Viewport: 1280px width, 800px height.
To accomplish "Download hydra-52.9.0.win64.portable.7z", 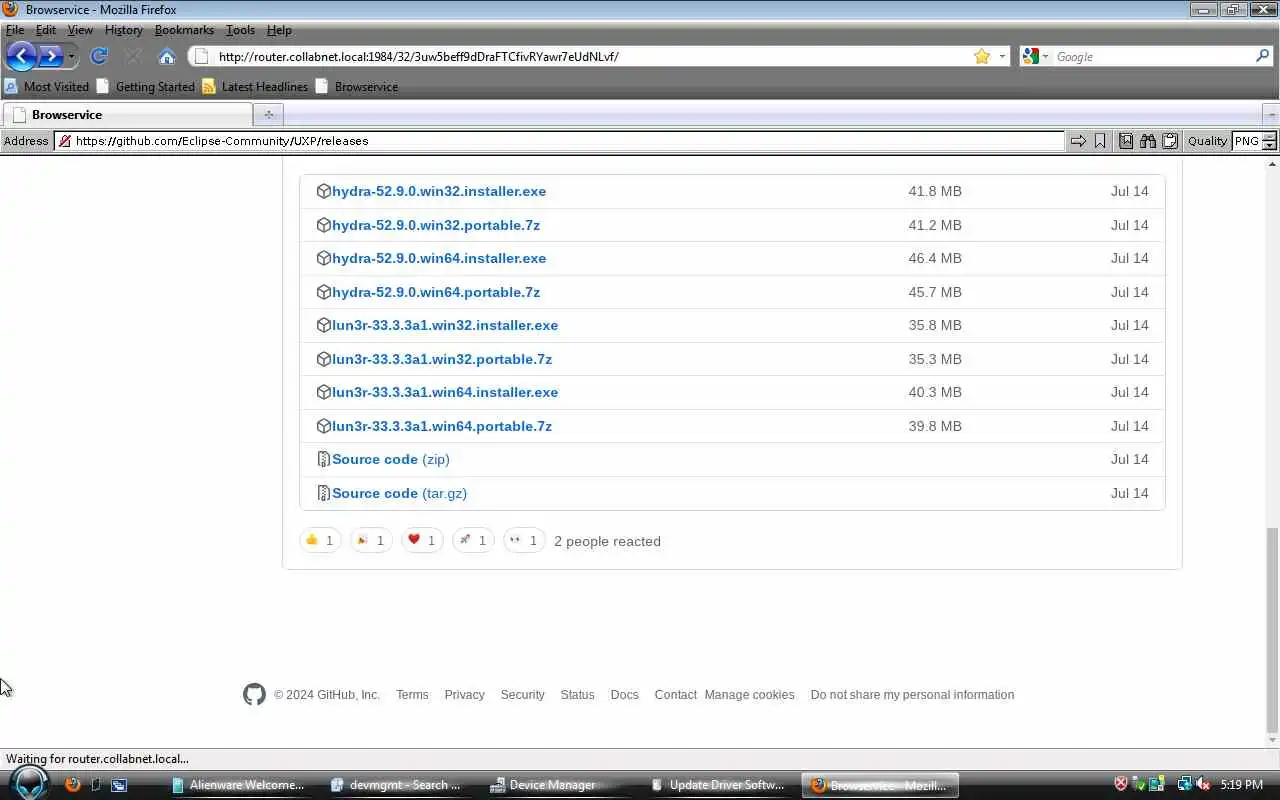I will [x=436, y=292].
